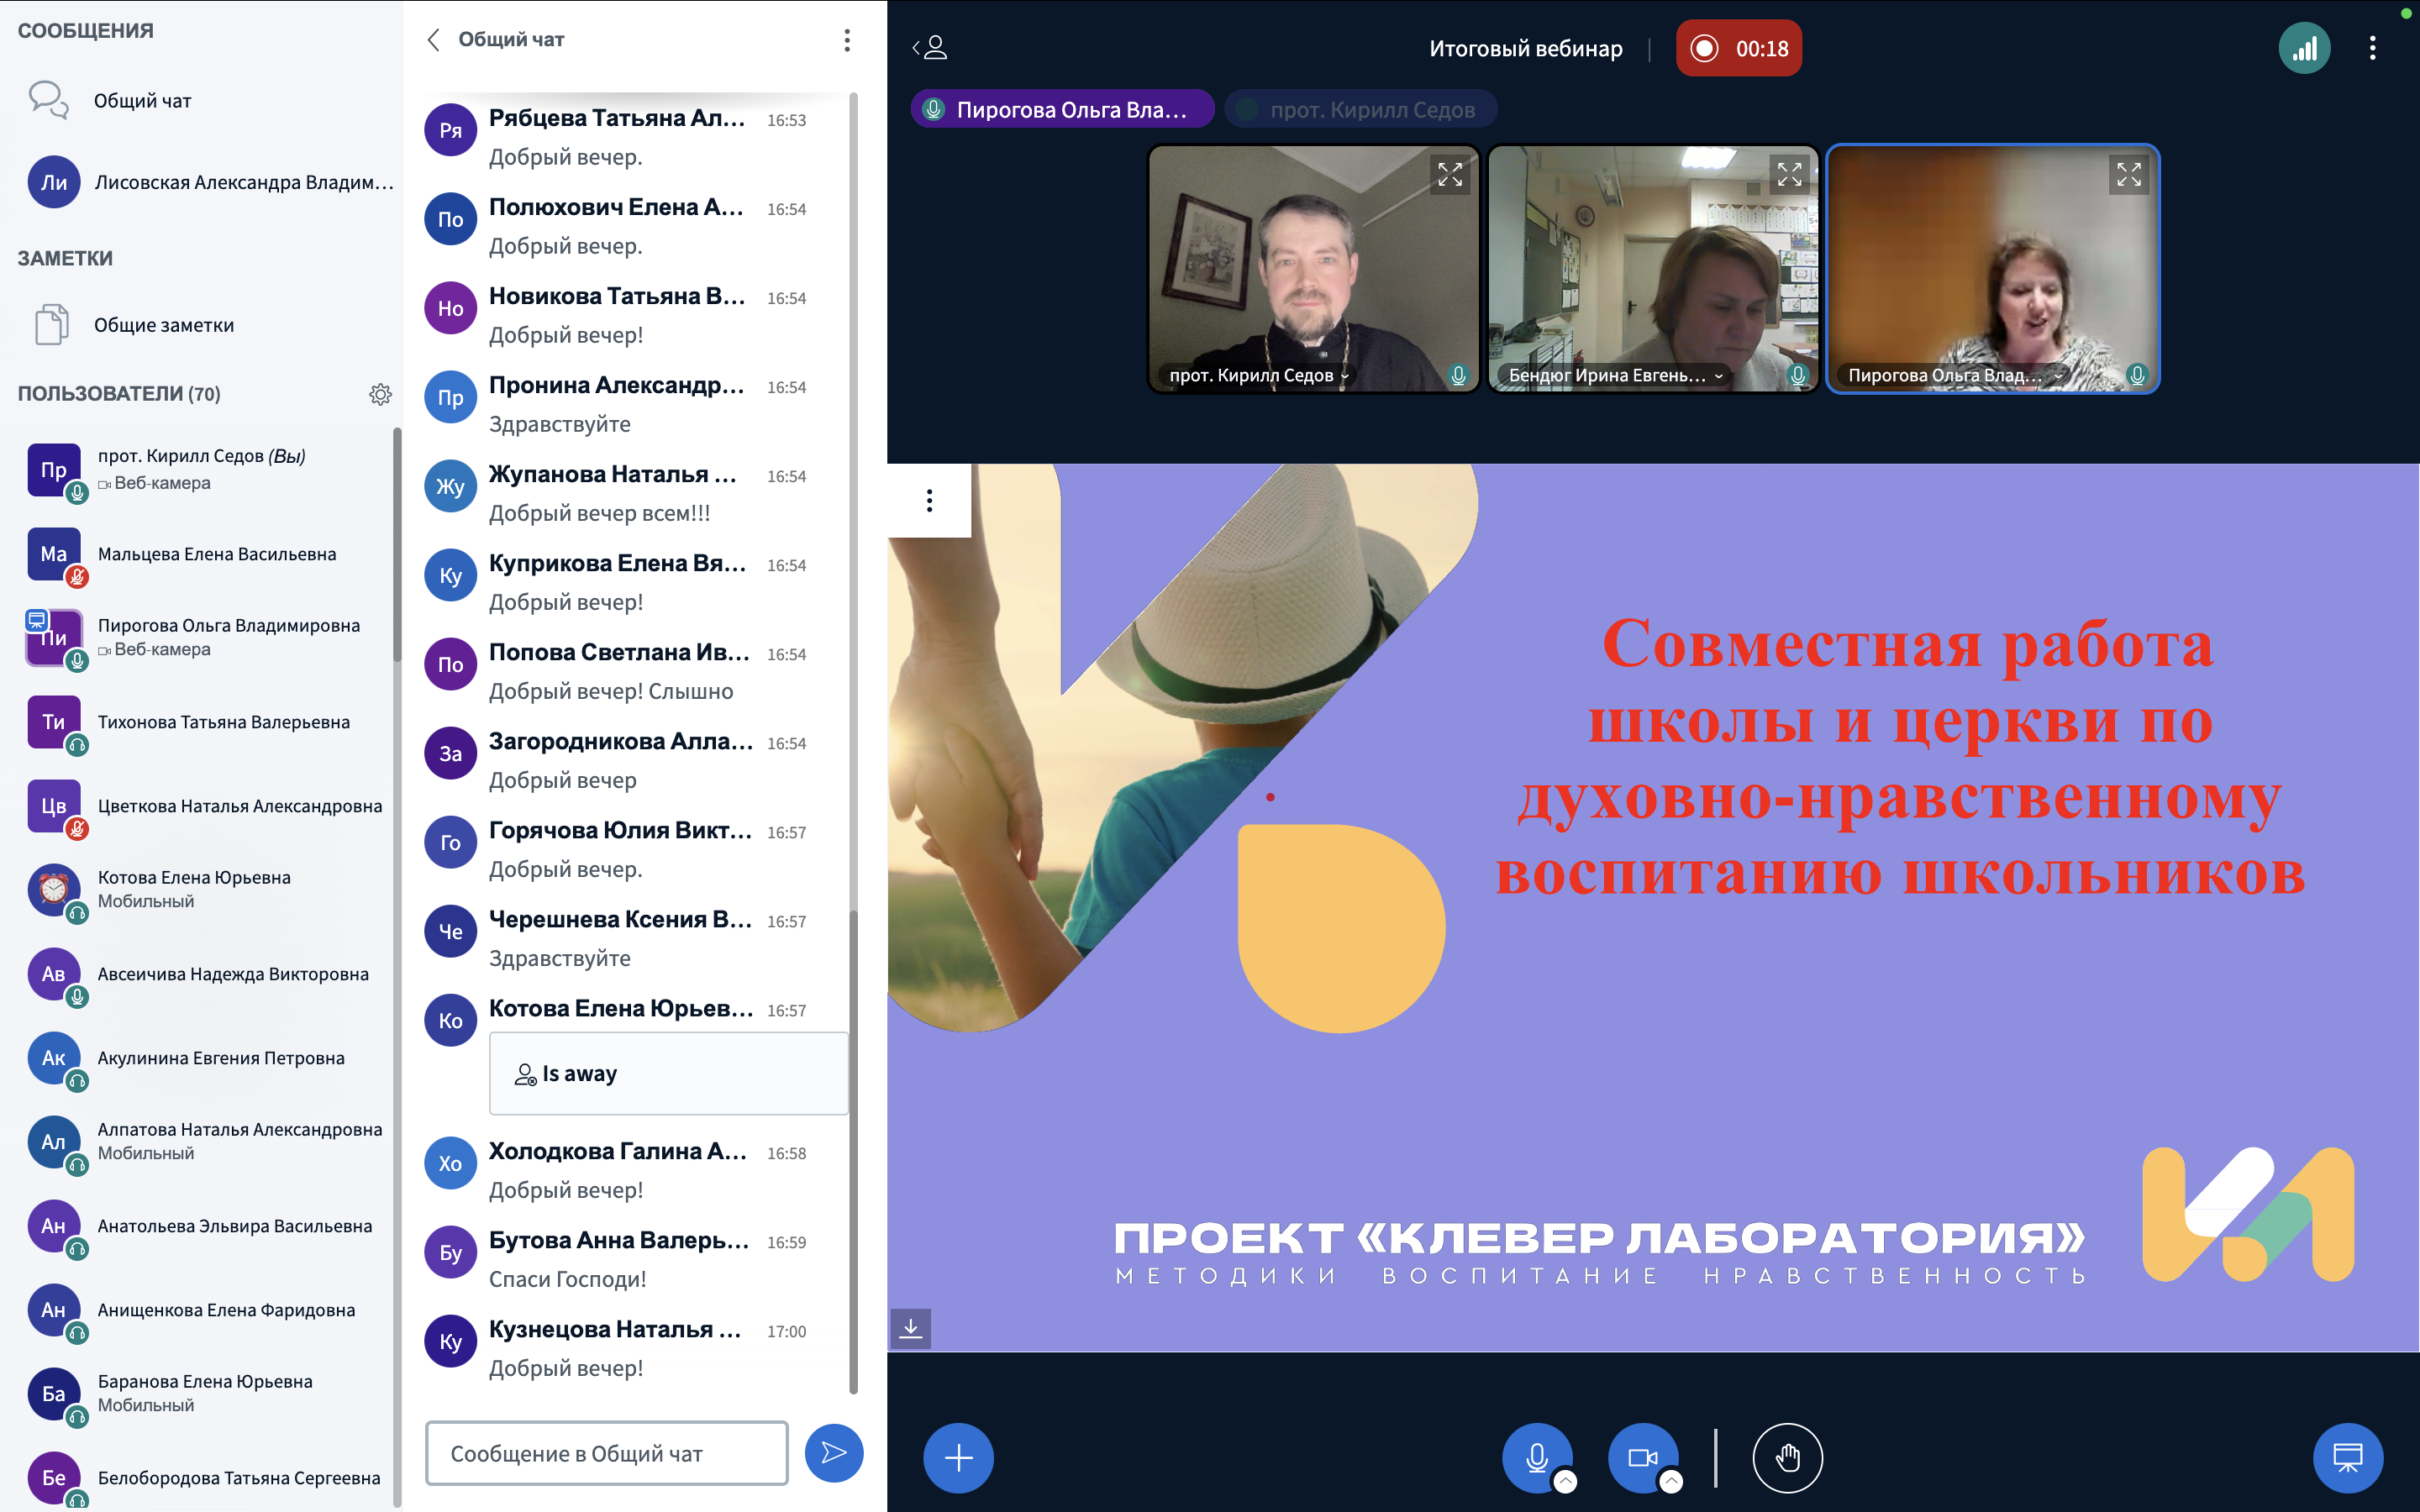Open chat options three-dot menu
The height and width of the screenshot is (1512, 2420).
point(847,40)
